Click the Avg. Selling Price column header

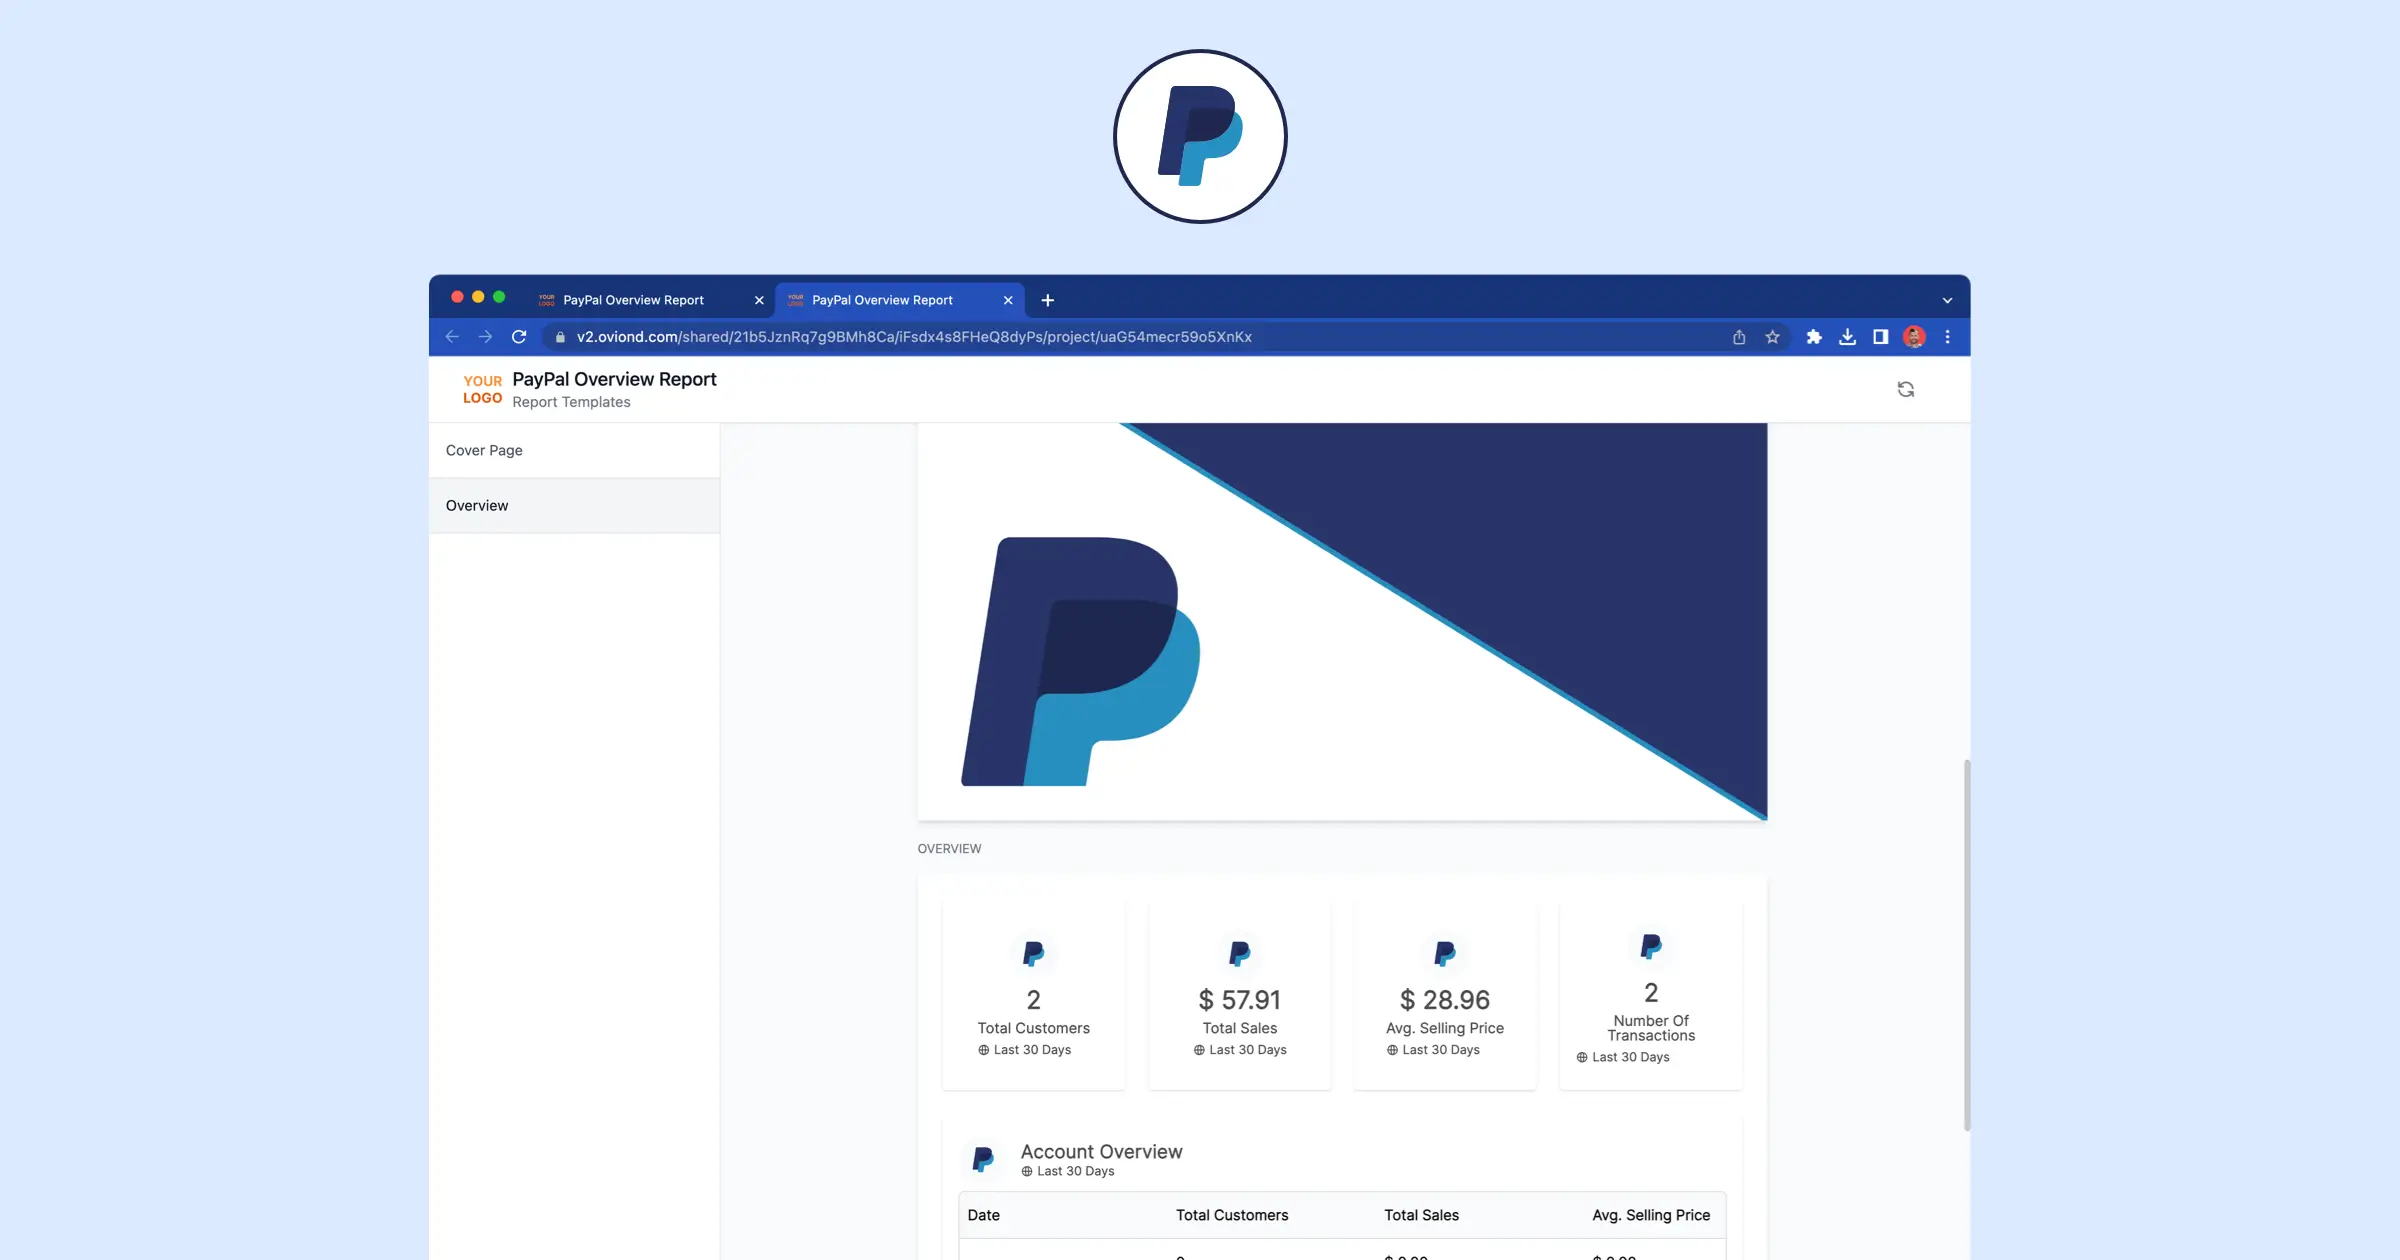pyautogui.click(x=1651, y=1215)
